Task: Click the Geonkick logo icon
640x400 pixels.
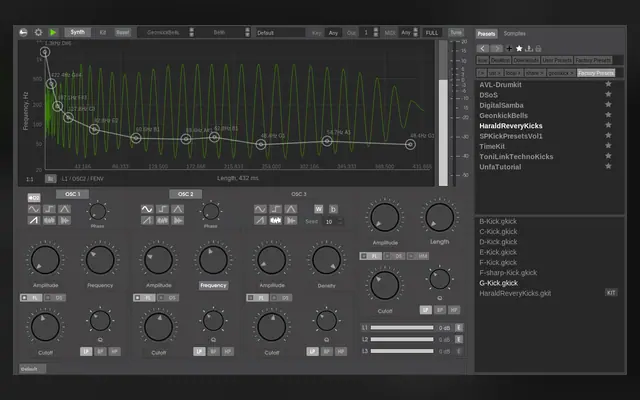Action: click(x=23, y=32)
